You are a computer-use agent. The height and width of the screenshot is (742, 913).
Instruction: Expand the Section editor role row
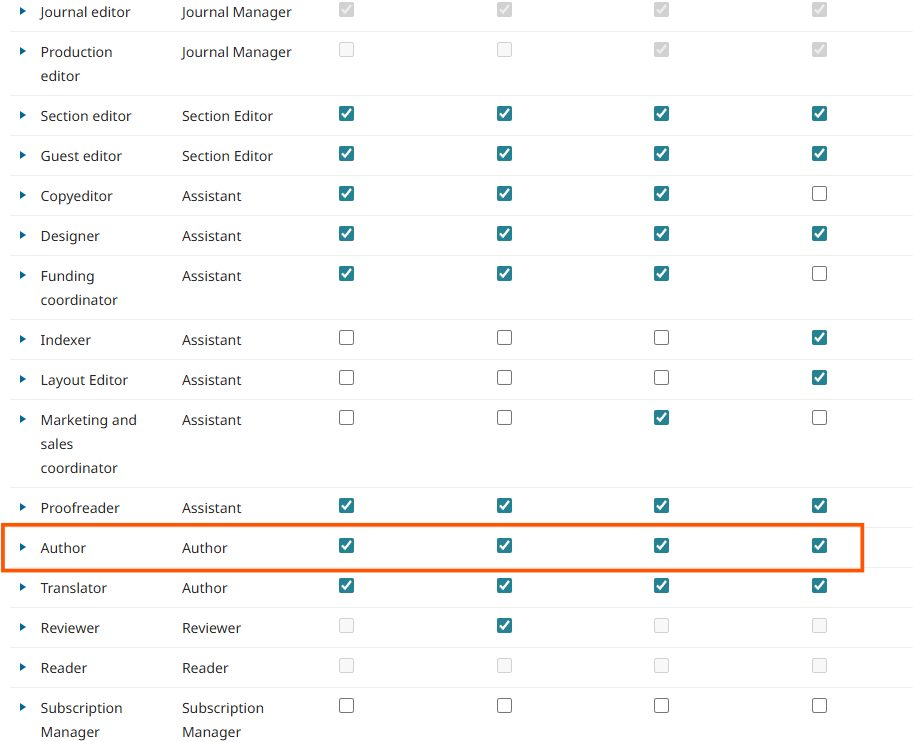point(23,115)
